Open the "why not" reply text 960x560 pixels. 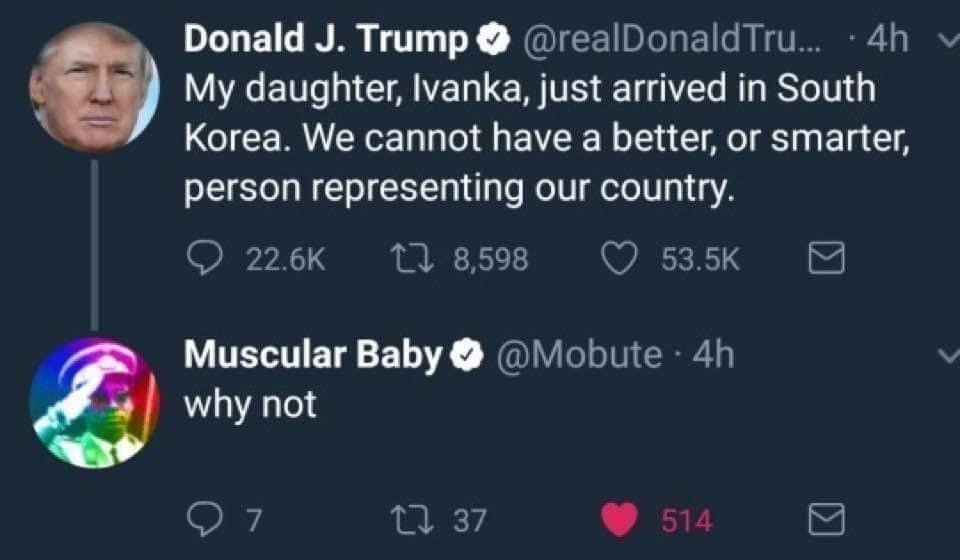(x=250, y=403)
